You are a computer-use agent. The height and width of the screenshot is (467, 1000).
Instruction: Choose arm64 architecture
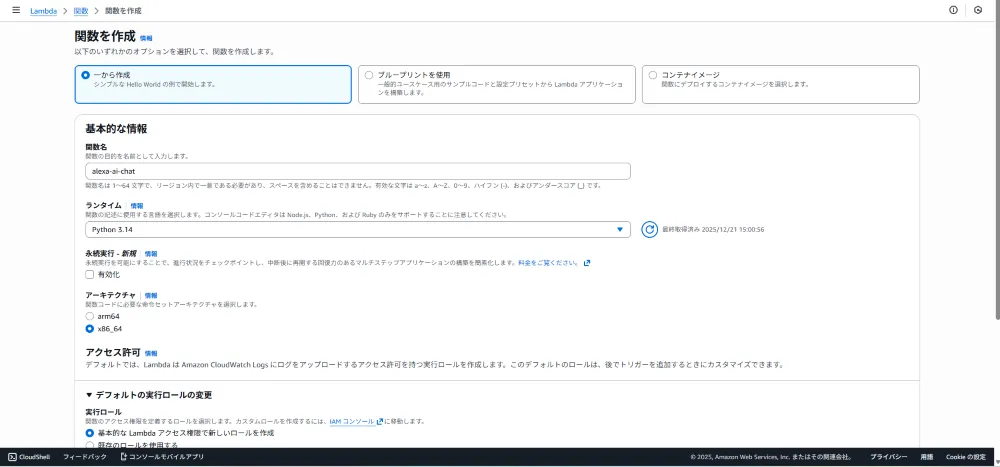[89, 316]
